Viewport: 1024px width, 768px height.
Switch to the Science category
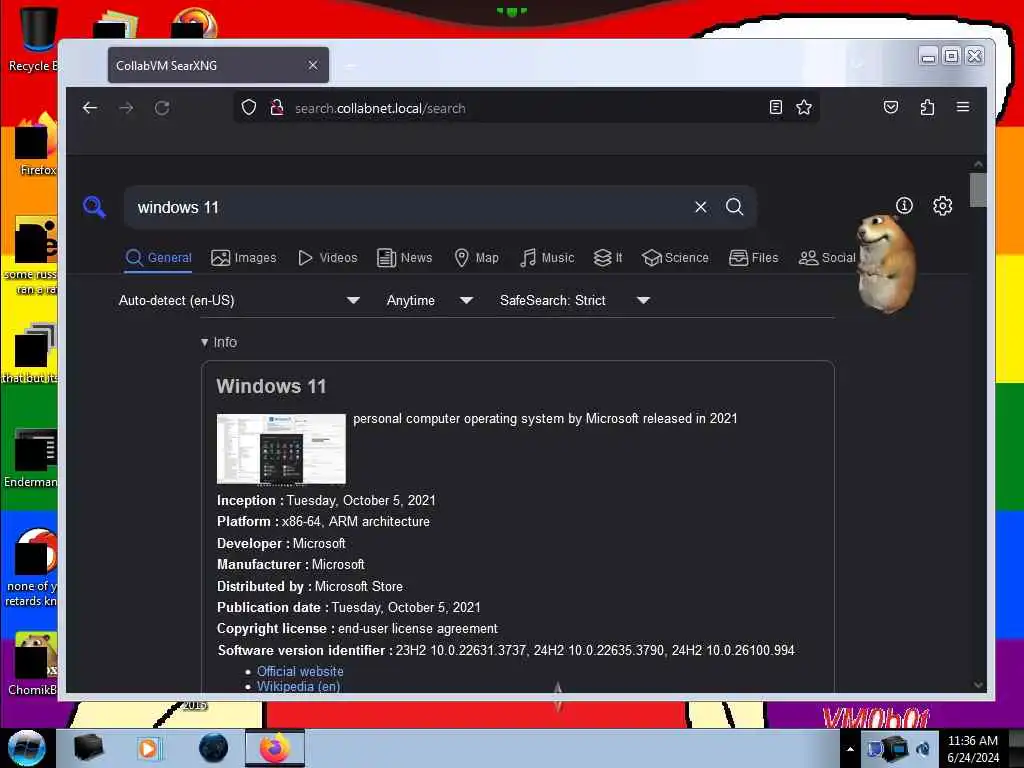[675, 258]
